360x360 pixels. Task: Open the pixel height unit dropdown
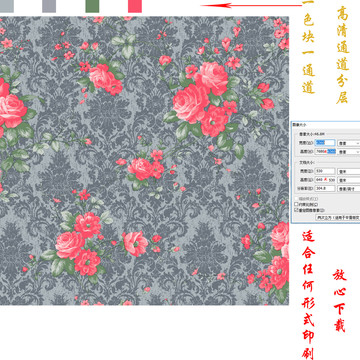349,152
